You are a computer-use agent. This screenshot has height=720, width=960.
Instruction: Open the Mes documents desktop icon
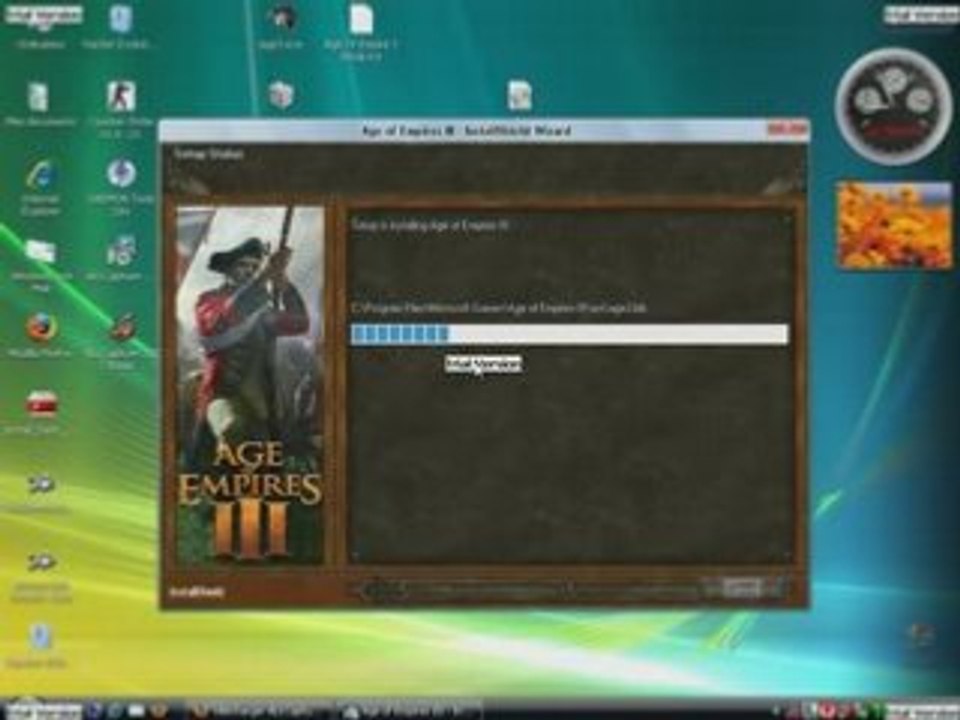pos(38,97)
